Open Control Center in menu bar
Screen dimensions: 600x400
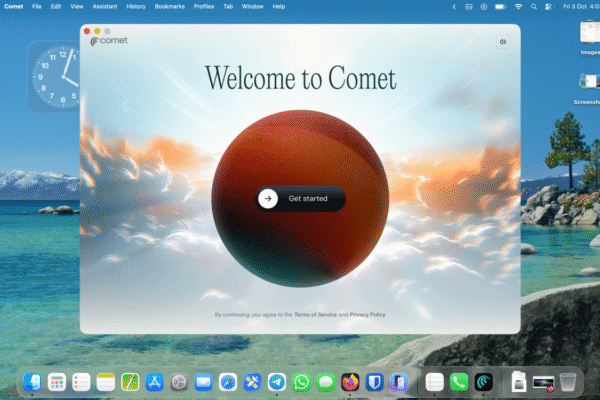click(x=548, y=7)
